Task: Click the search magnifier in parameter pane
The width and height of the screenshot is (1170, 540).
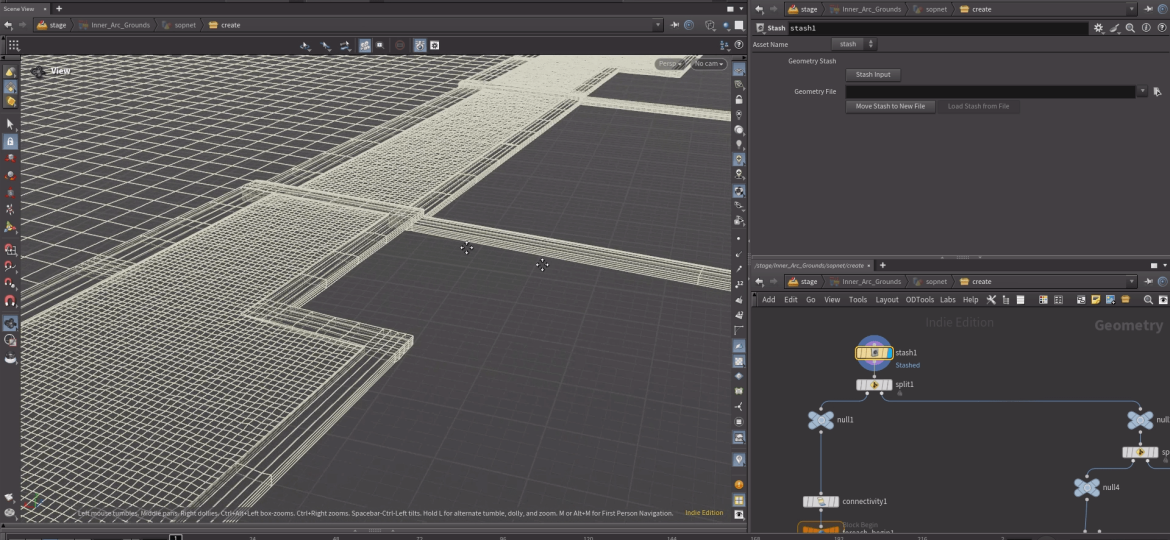Action: click(1130, 29)
